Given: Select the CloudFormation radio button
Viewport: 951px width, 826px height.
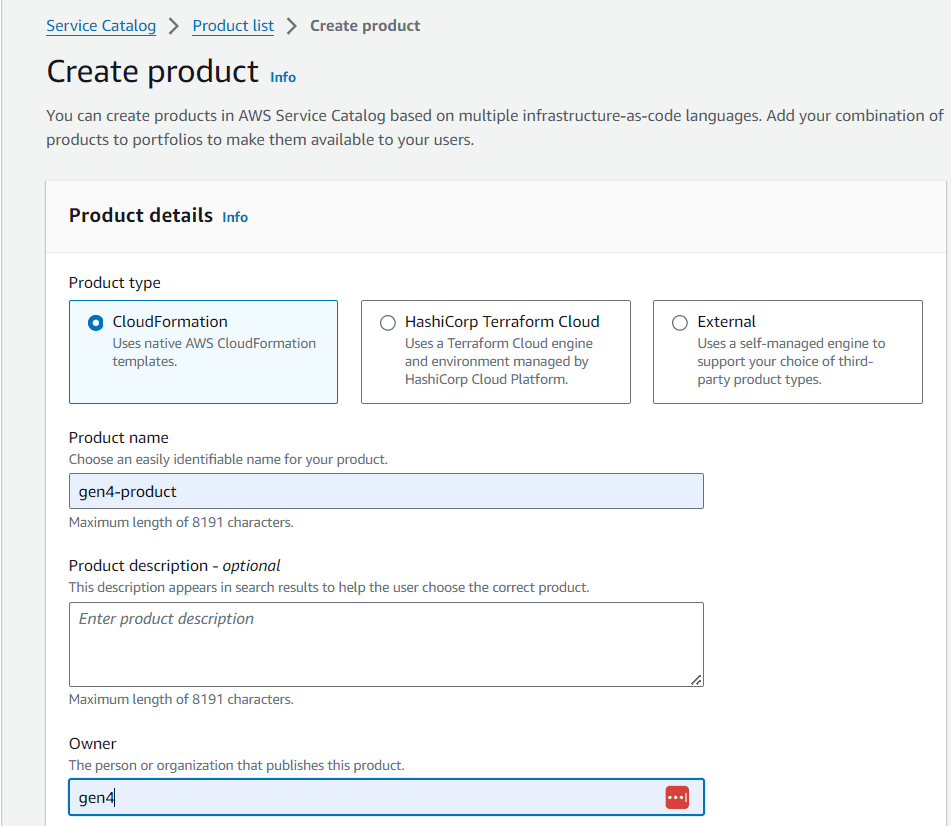Looking at the screenshot, I should (95, 323).
